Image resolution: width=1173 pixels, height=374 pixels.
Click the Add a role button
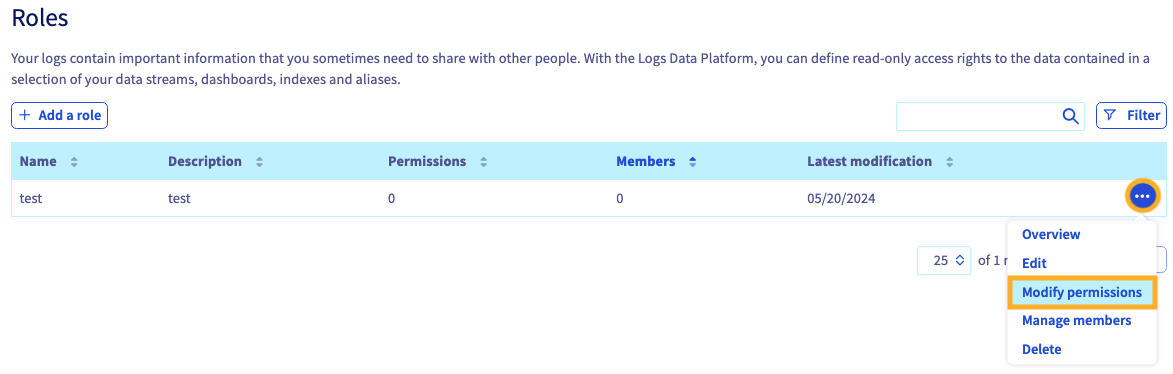[x=60, y=115]
